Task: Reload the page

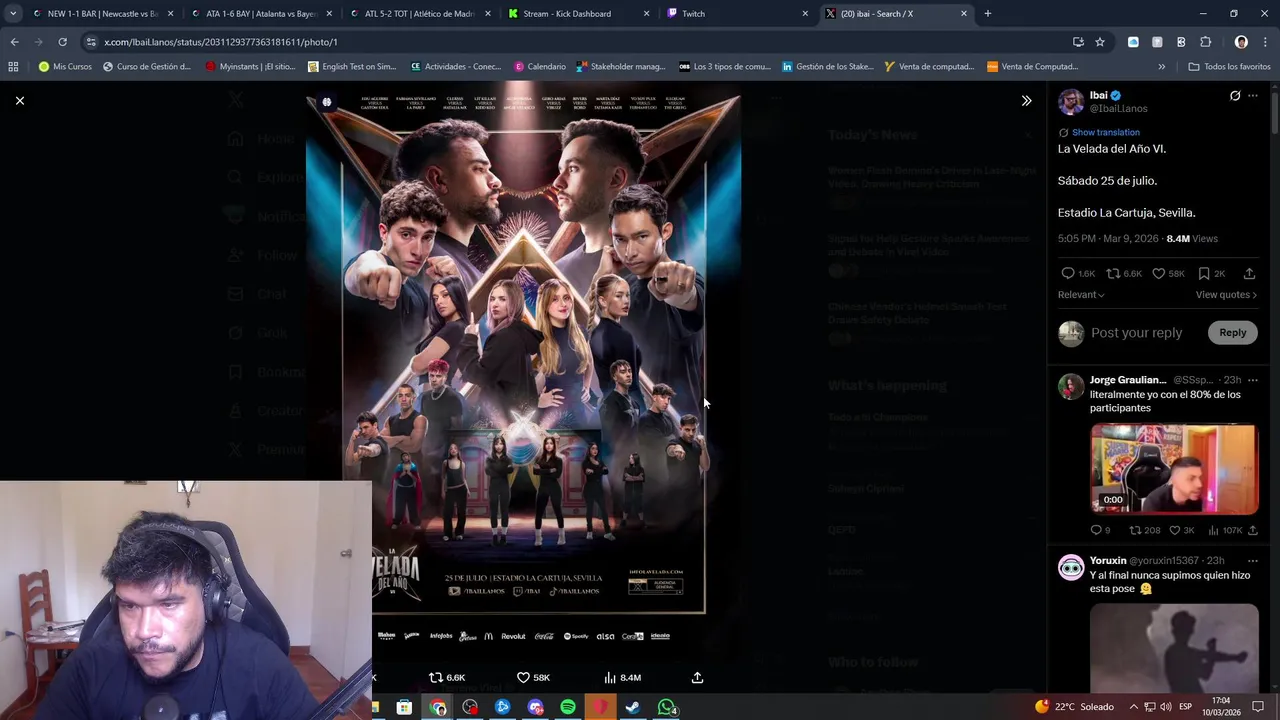Action: 62,42
